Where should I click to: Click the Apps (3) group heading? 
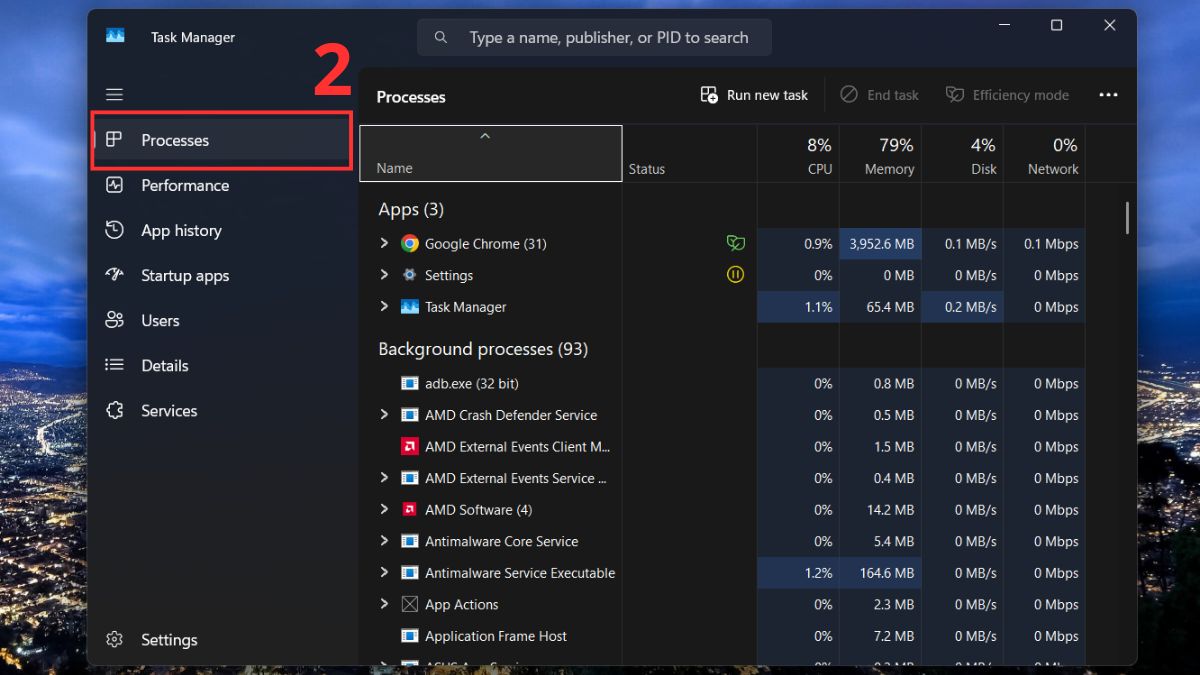pyautogui.click(x=411, y=209)
